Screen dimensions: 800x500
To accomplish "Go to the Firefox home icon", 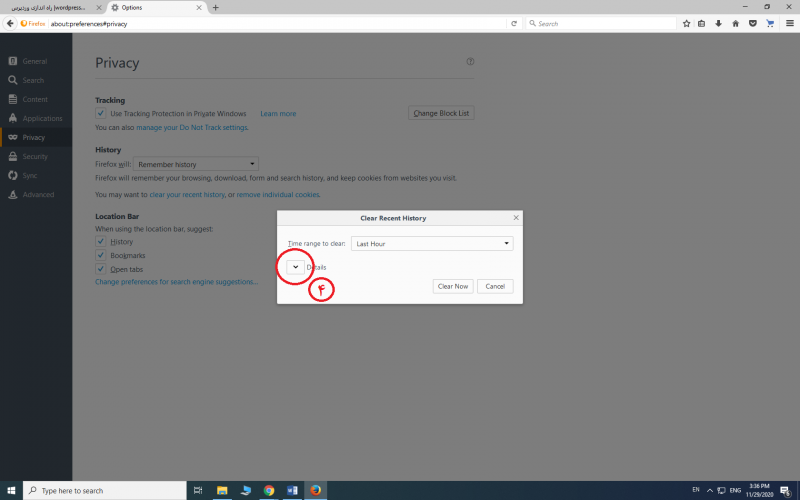I will click(735, 23).
